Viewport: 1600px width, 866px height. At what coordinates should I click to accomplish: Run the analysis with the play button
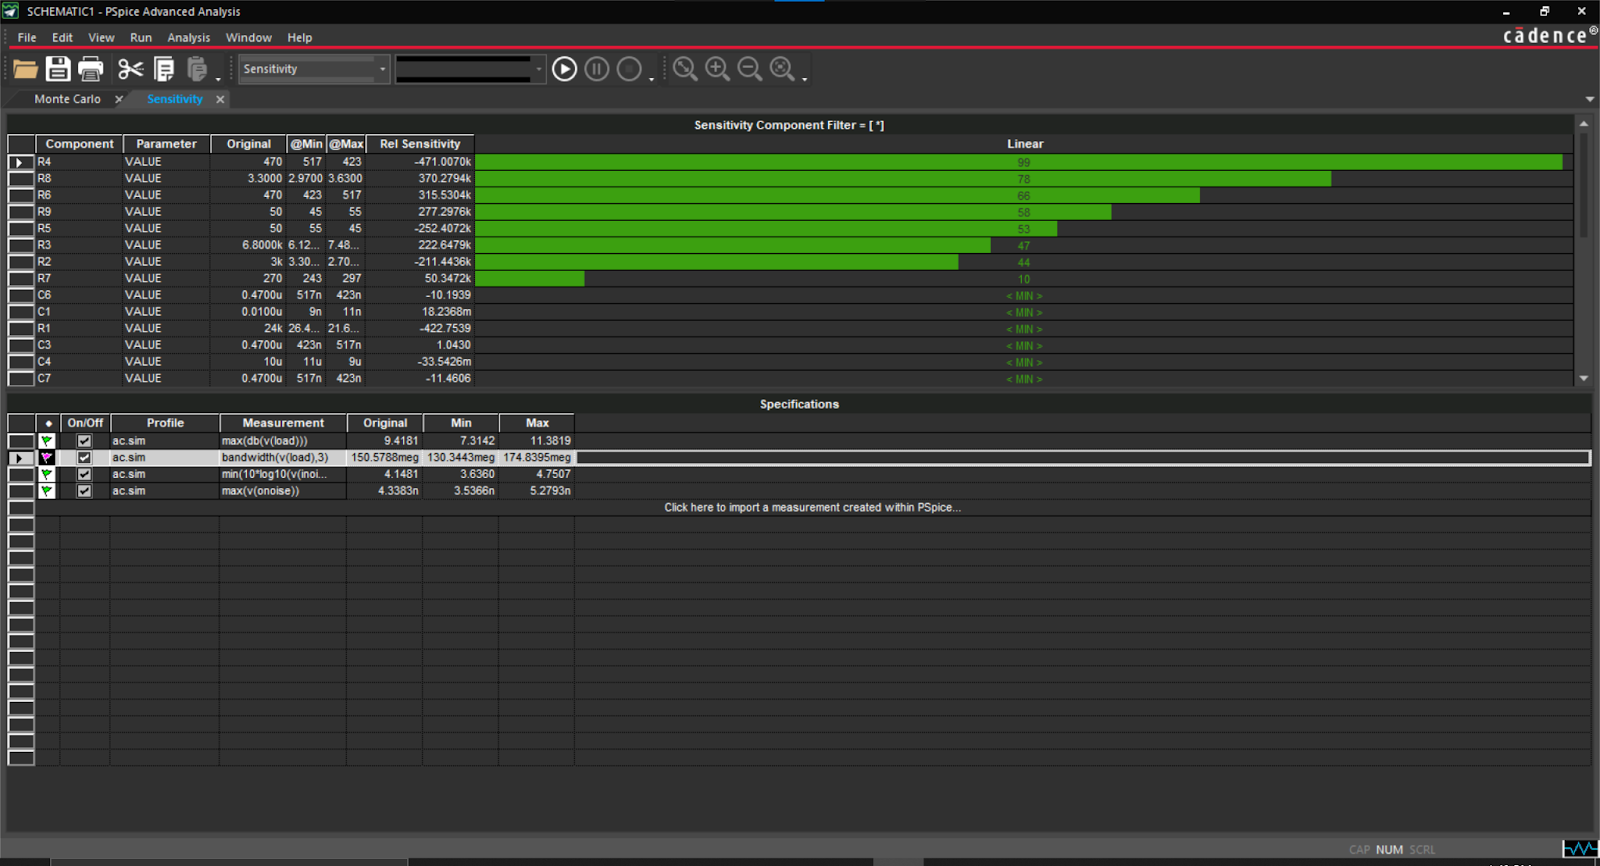[564, 69]
